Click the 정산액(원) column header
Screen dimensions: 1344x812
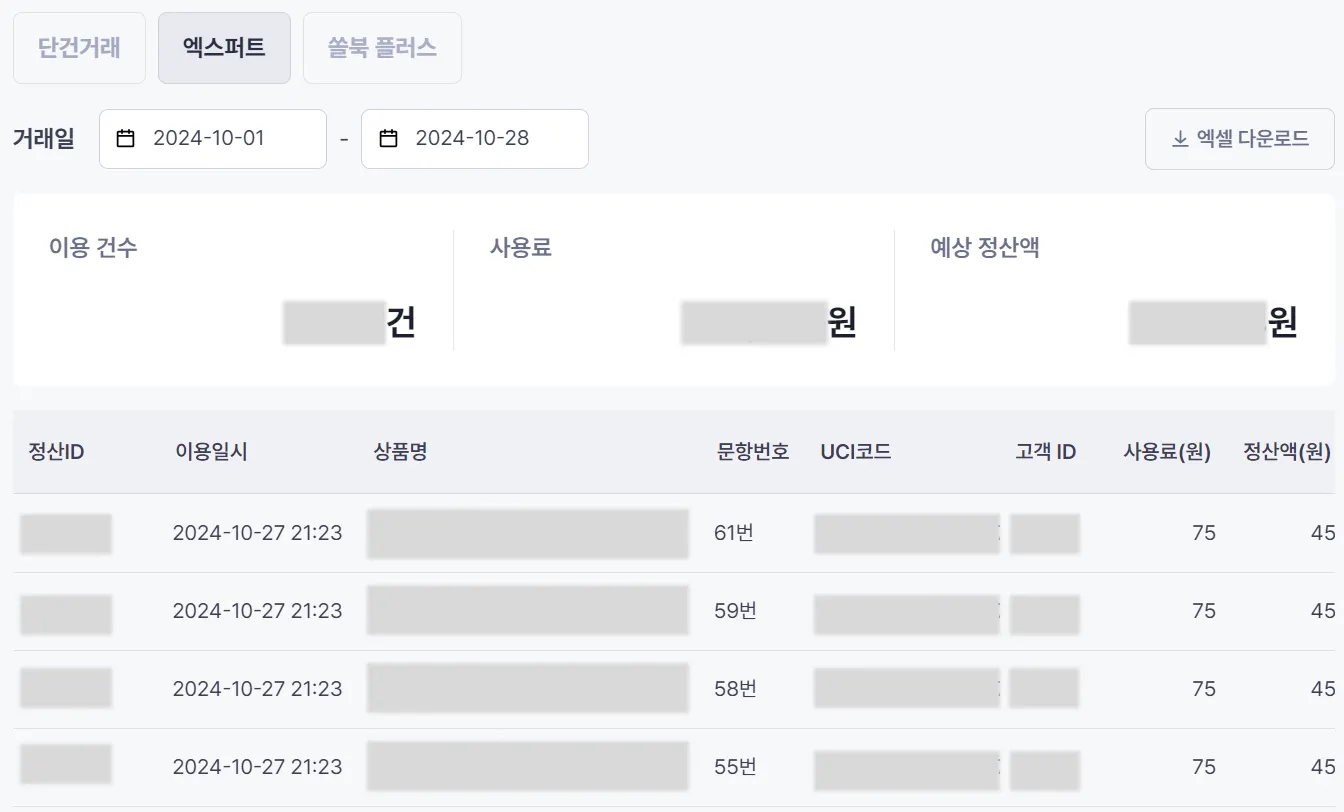1286,452
